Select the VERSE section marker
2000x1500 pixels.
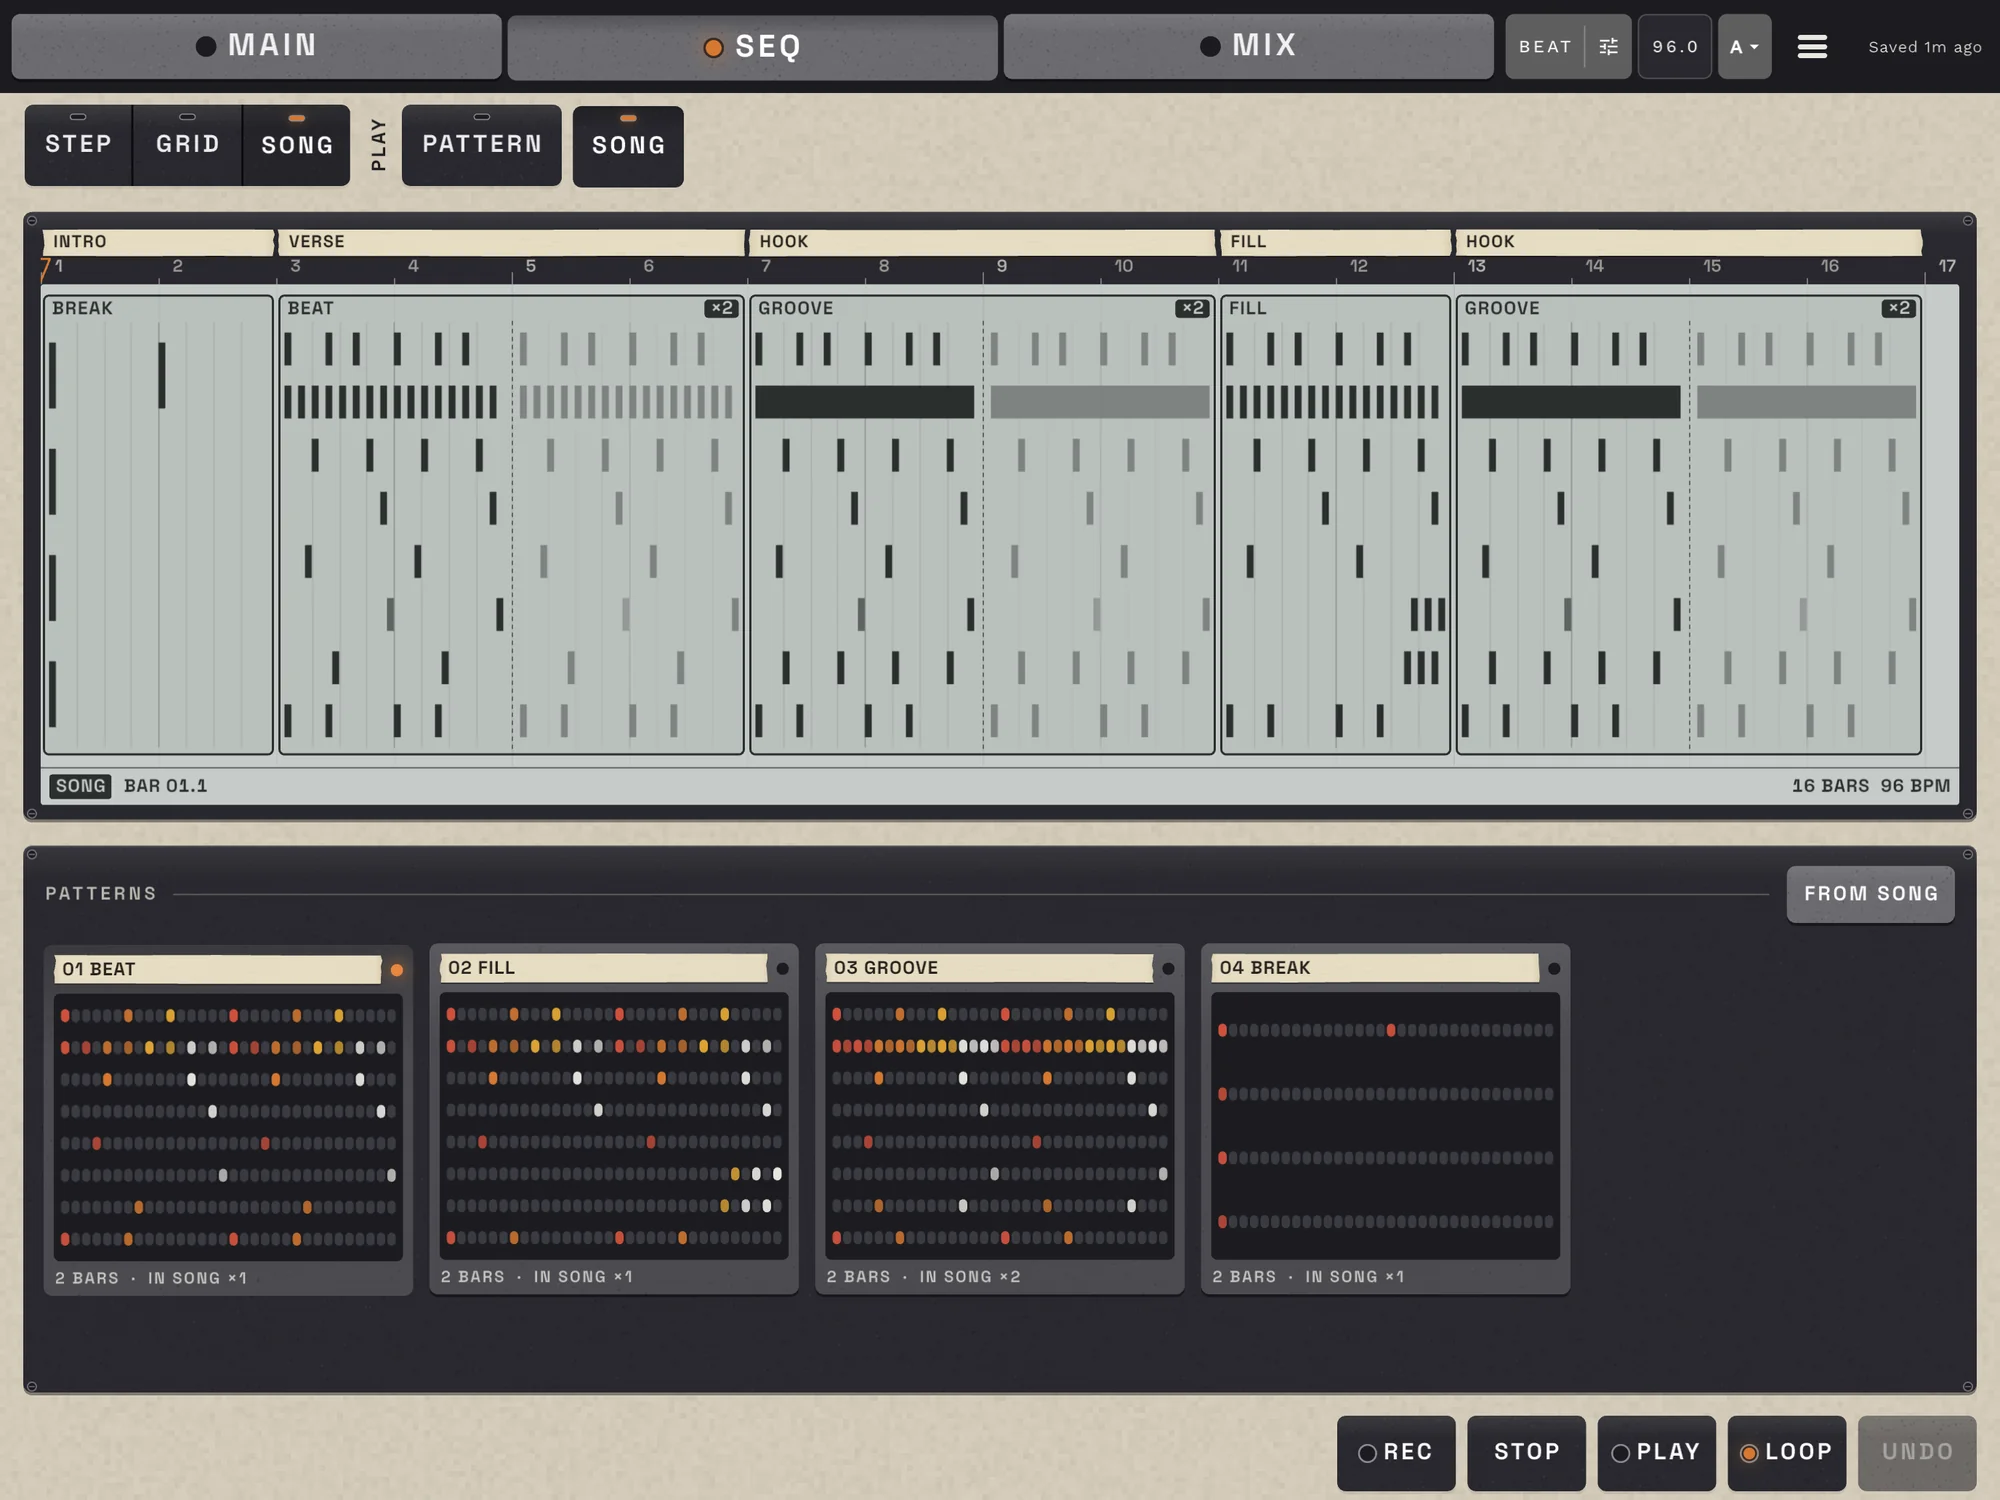512,242
